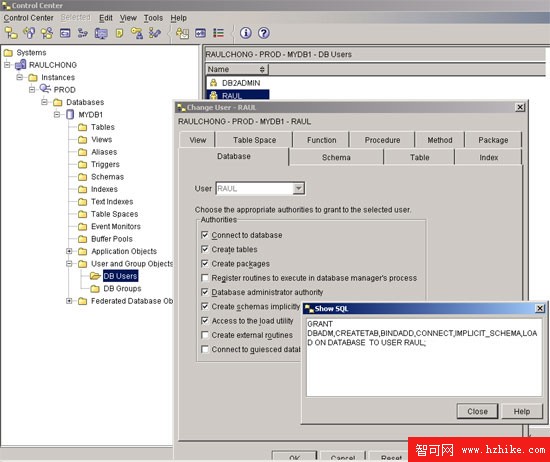Image resolution: width=550 pixels, height=462 pixels.
Task: Open the Journal note icon
Action: point(119,33)
